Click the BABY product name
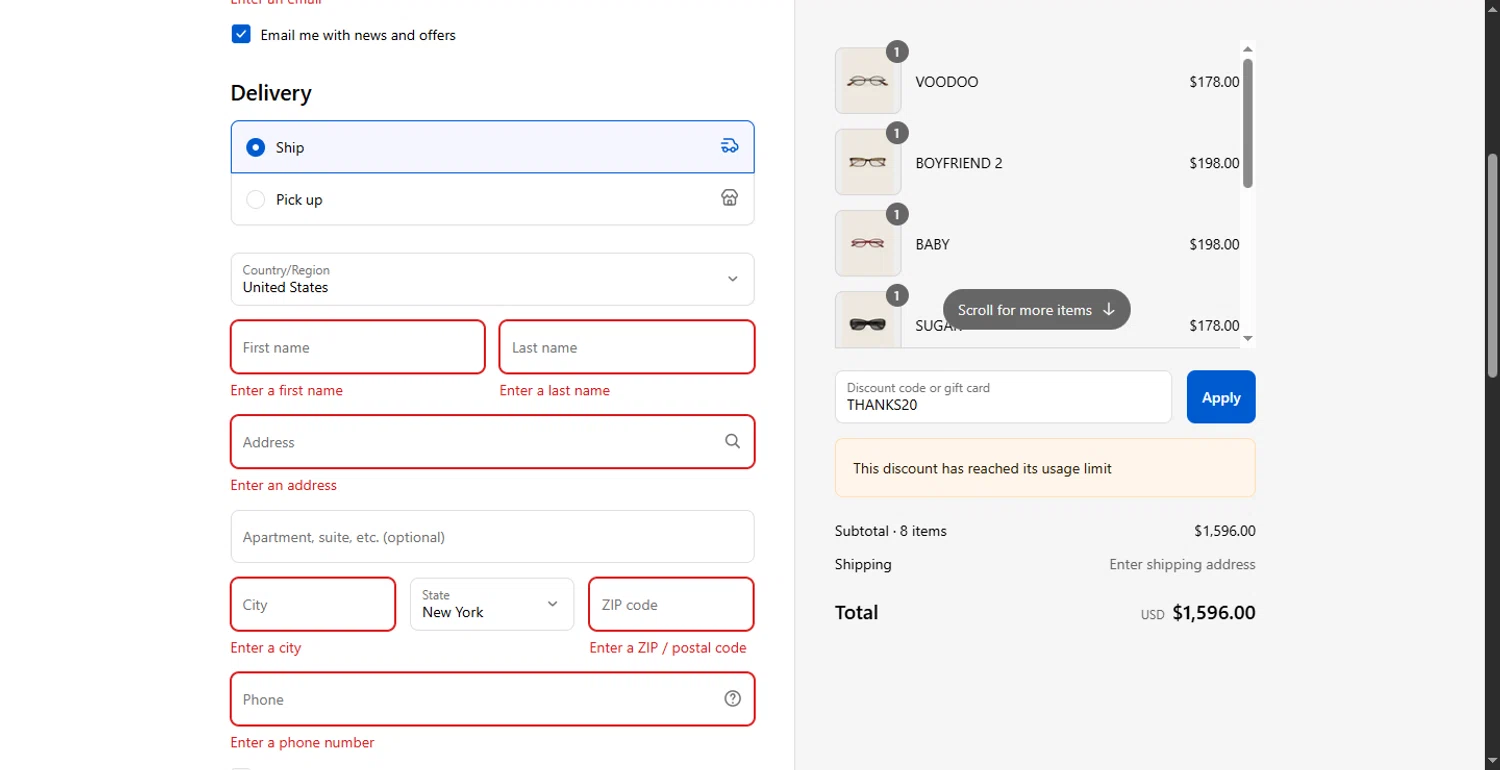The image size is (1500, 770). 933,244
